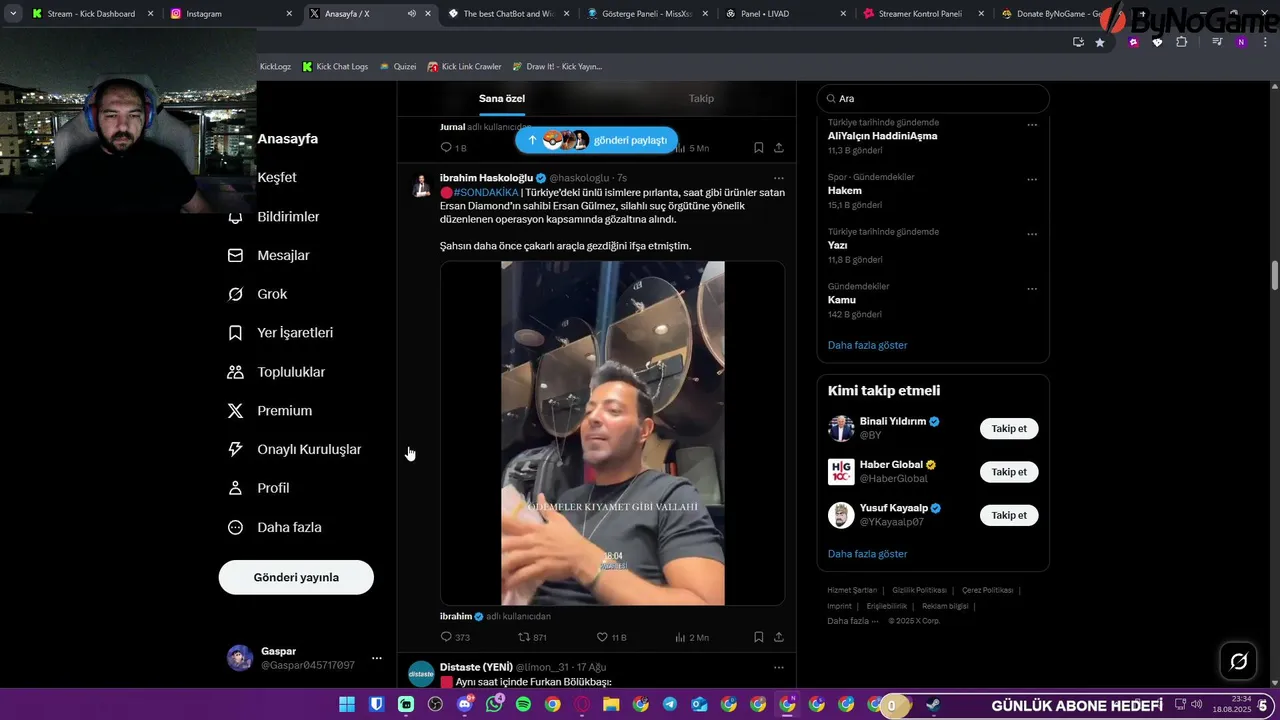
Task: Switch to Stream - Kick Dashboard tab
Action: [92, 14]
